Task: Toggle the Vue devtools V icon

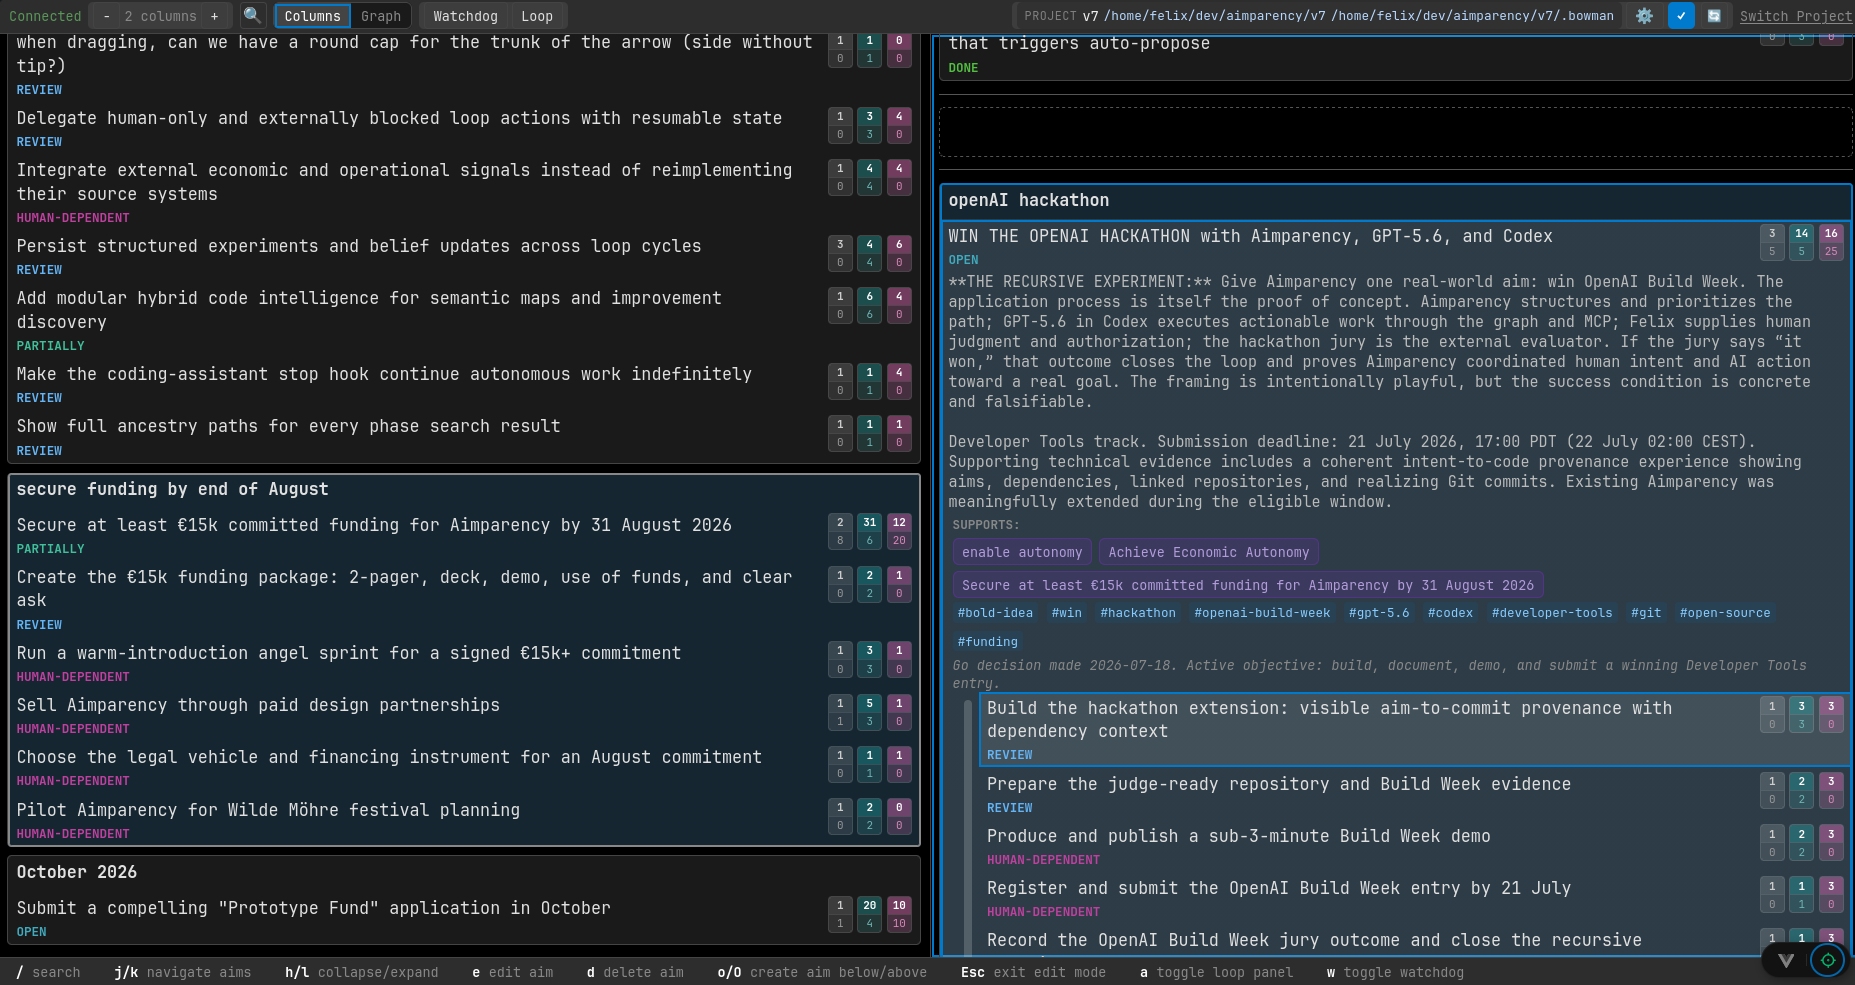Action: (x=1786, y=961)
